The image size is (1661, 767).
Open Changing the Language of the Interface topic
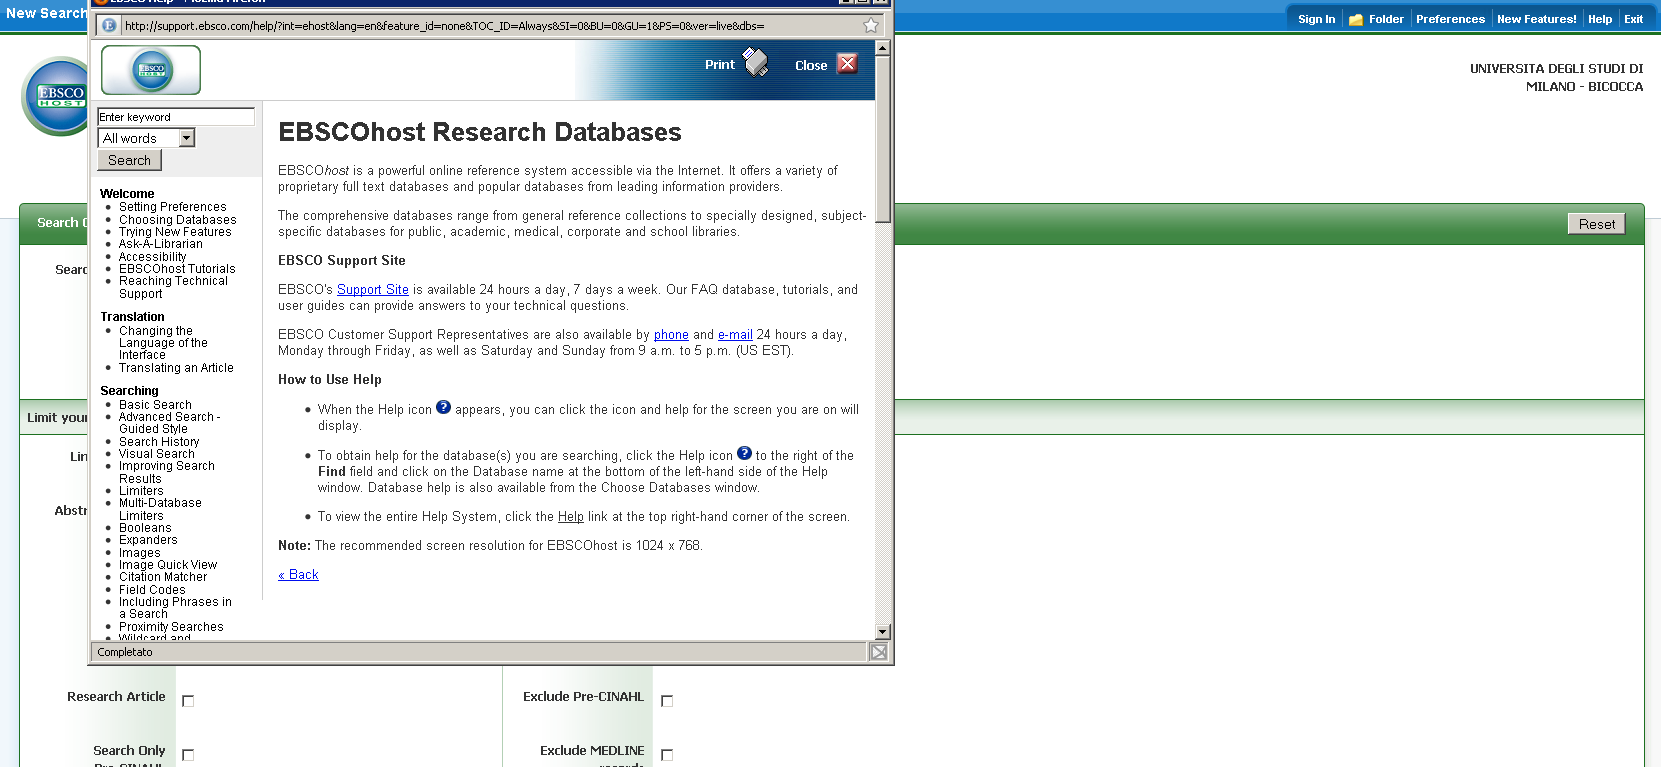[163, 343]
